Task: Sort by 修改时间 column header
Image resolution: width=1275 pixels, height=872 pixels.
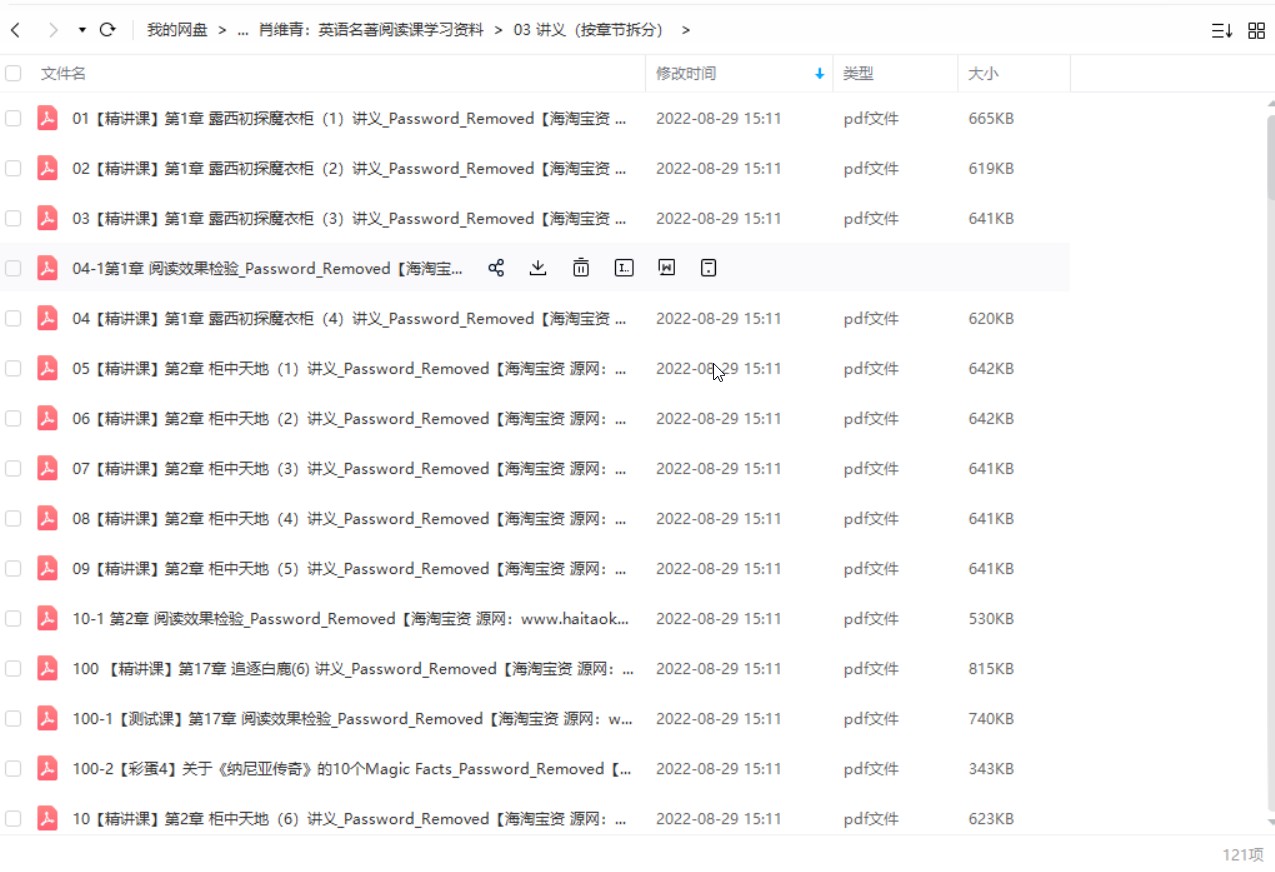Action: [686, 73]
